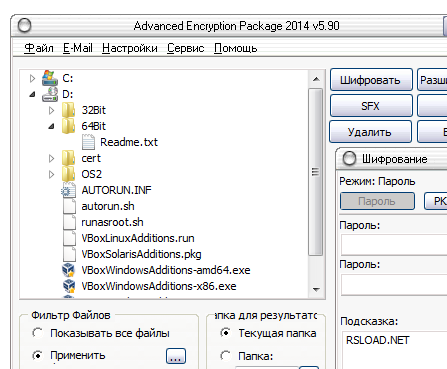
Task: Collapse the D: drive node
Action: (x=32, y=94)
